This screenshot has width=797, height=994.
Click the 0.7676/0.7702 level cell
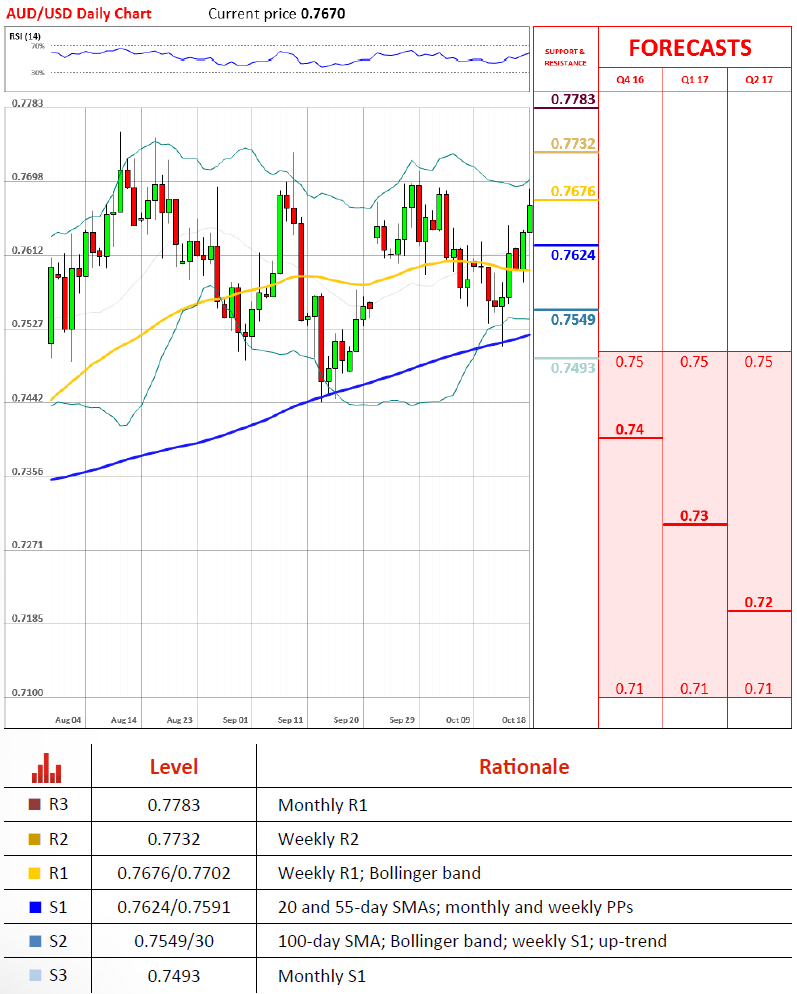click(174, 874)
